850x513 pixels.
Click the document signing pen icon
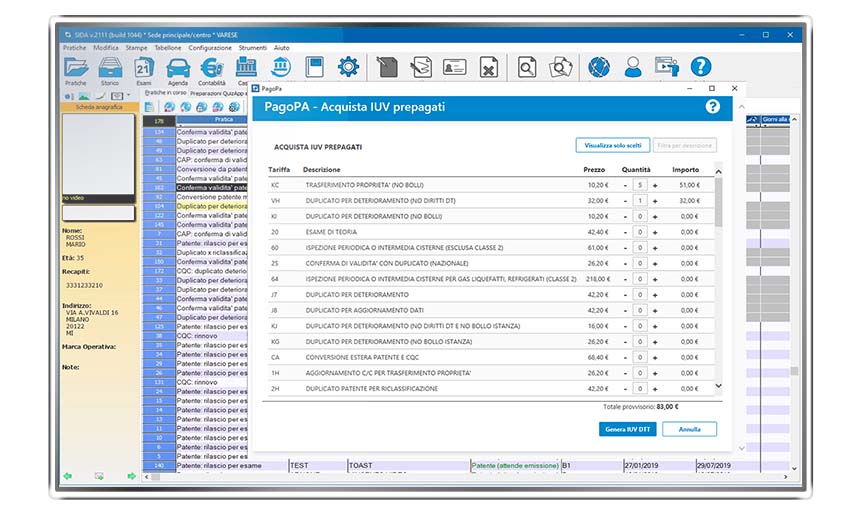coord(421,68)
